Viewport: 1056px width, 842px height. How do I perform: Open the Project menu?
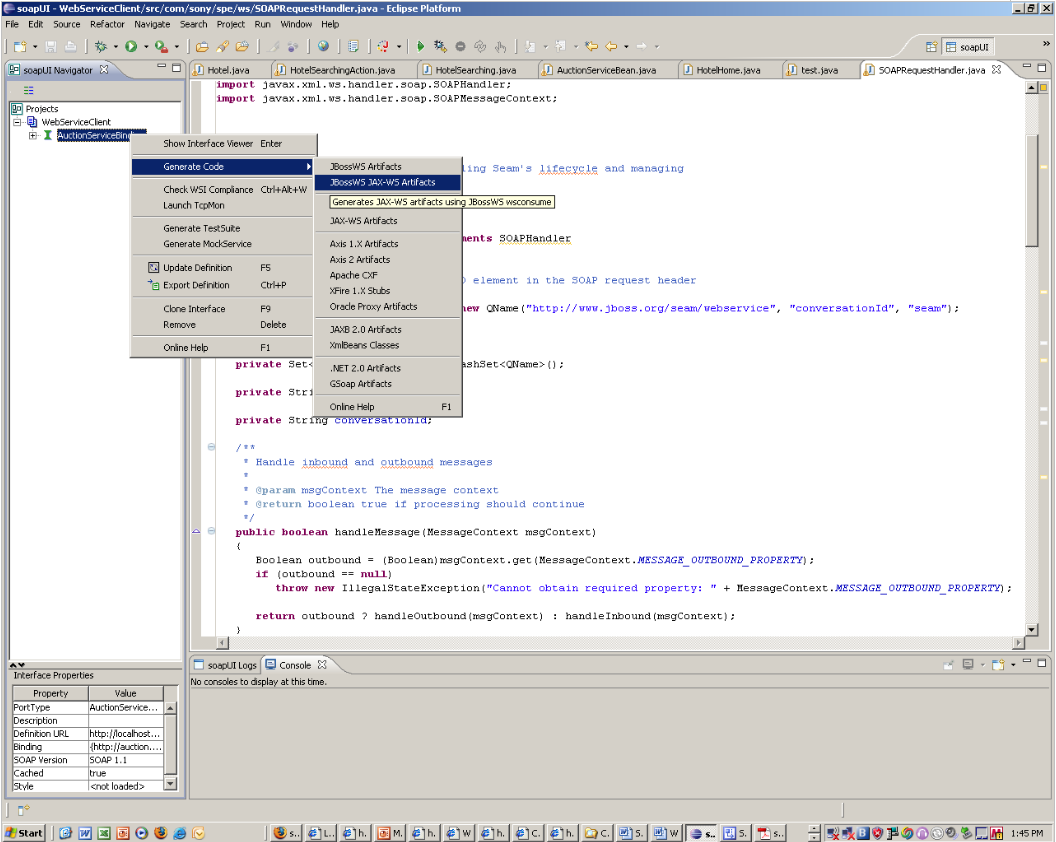tap(230, 24)
